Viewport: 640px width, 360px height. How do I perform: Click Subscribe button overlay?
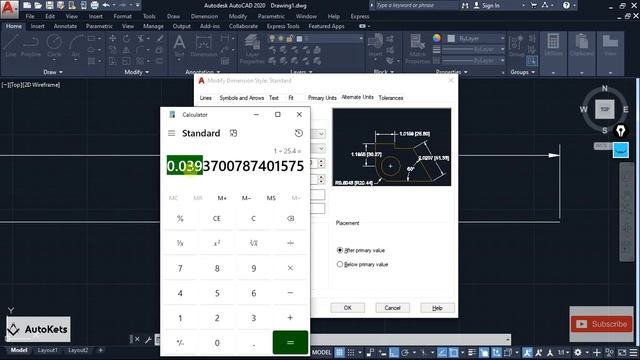601,324
